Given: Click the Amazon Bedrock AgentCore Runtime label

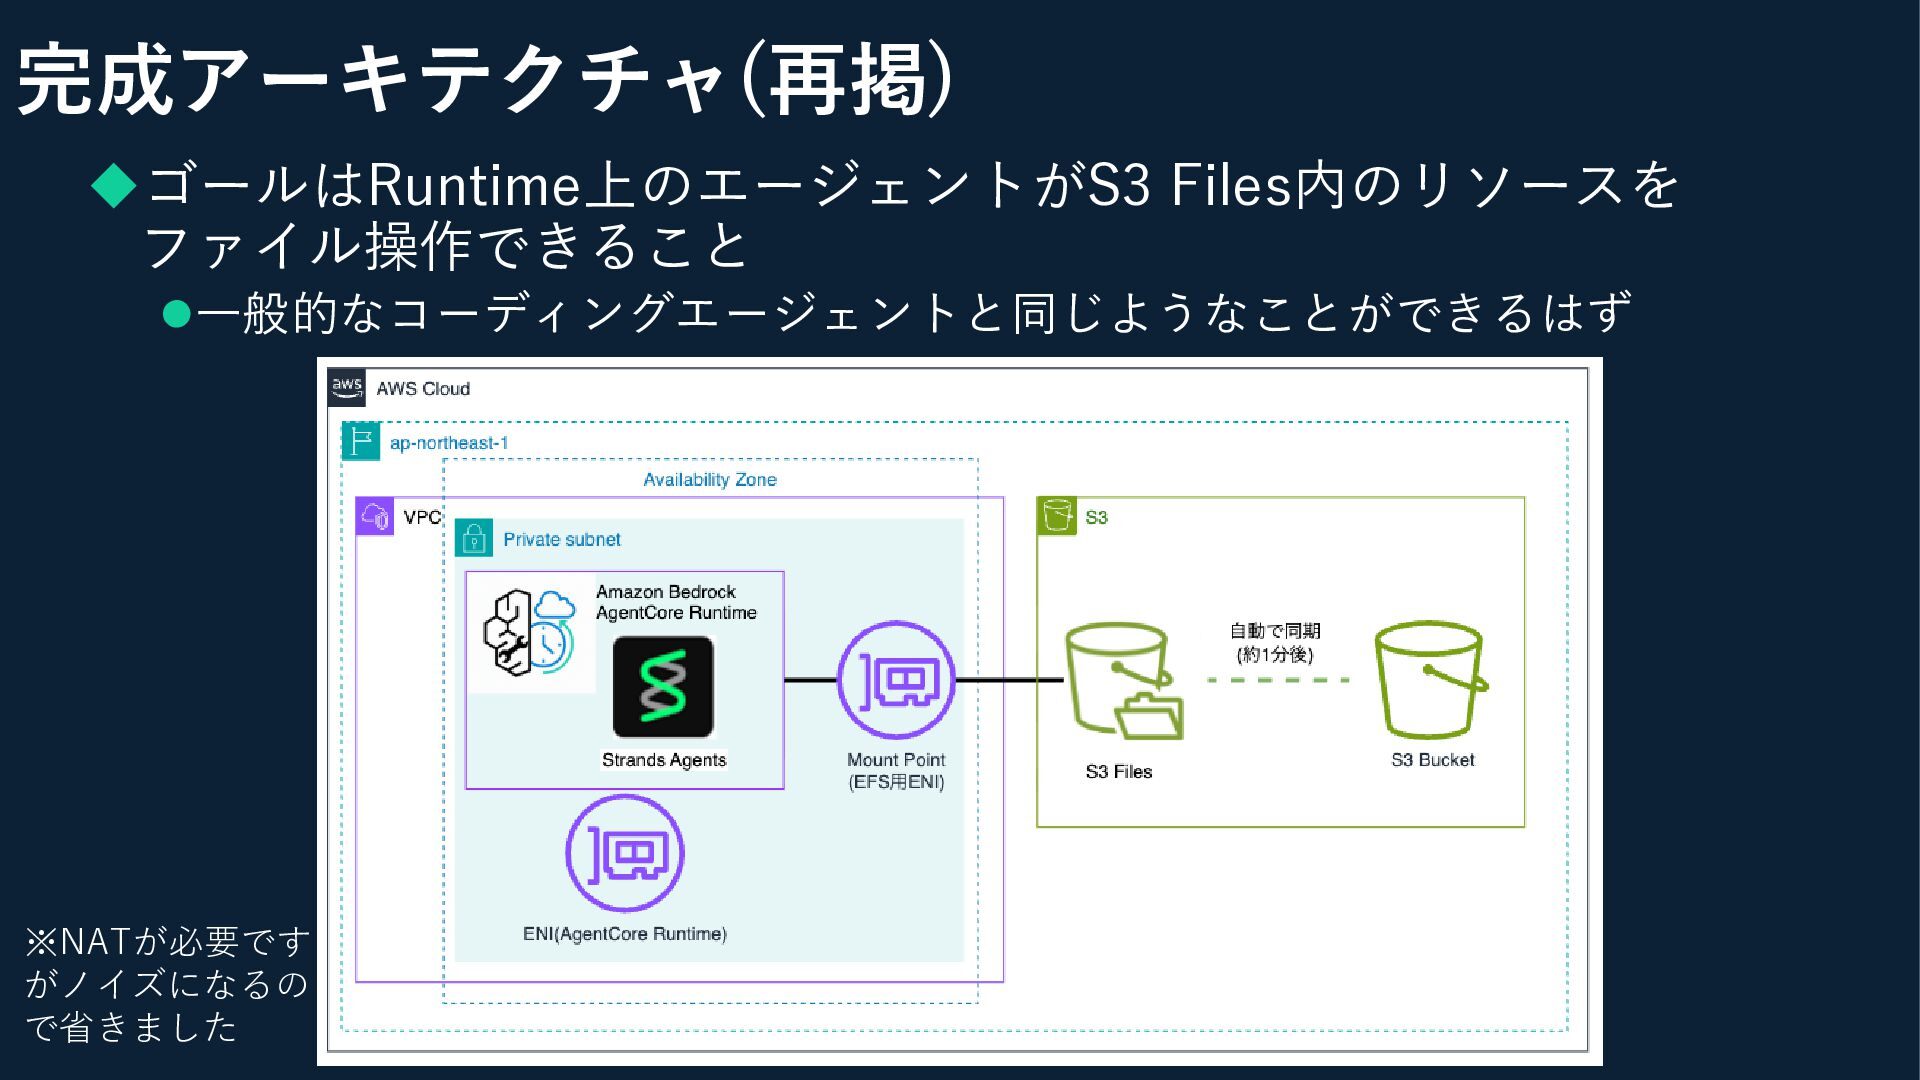Looking at the screenshot, I should pyautogui.click(x=676, y=602).
